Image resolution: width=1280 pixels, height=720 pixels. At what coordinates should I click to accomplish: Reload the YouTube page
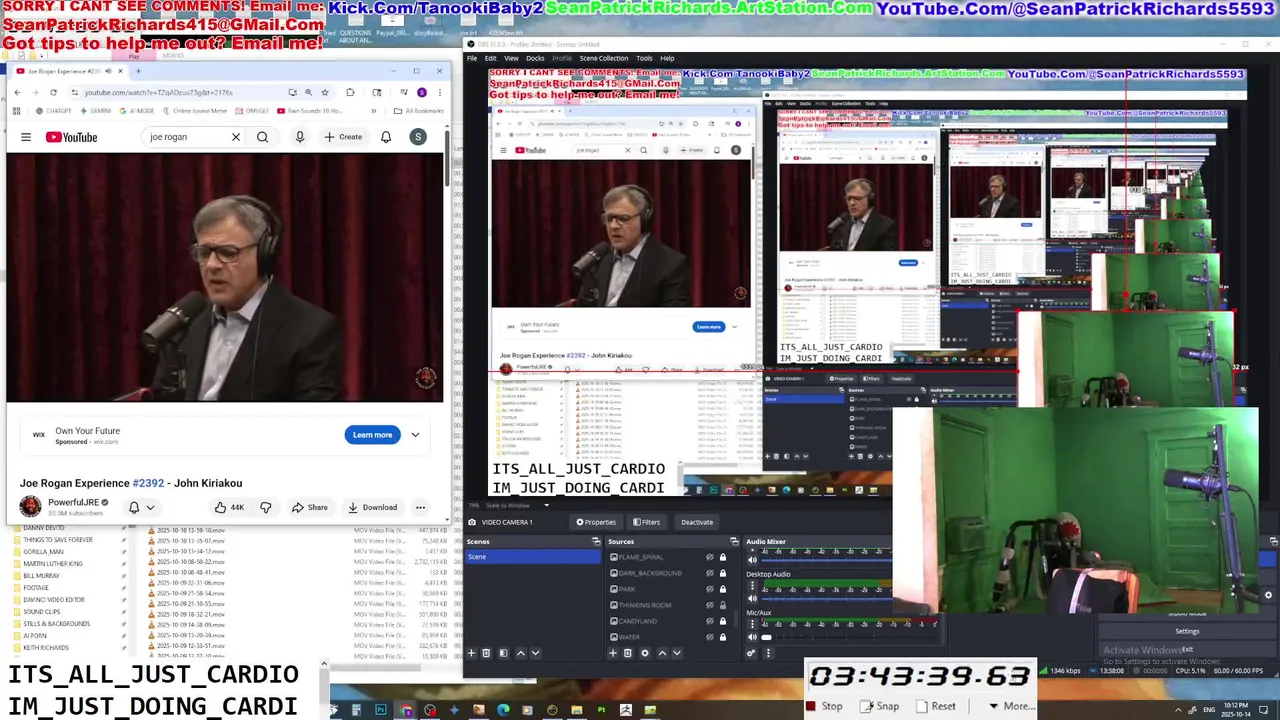tap(53, 92)
